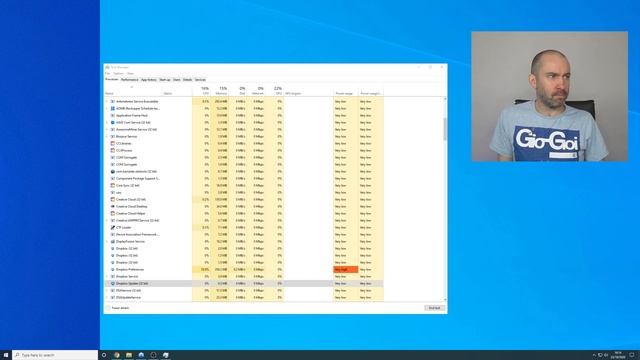Viewport: 640px width, 360px height.
Task: Click the Creative Cloud Desktop icon
Action: pos(113,207)
